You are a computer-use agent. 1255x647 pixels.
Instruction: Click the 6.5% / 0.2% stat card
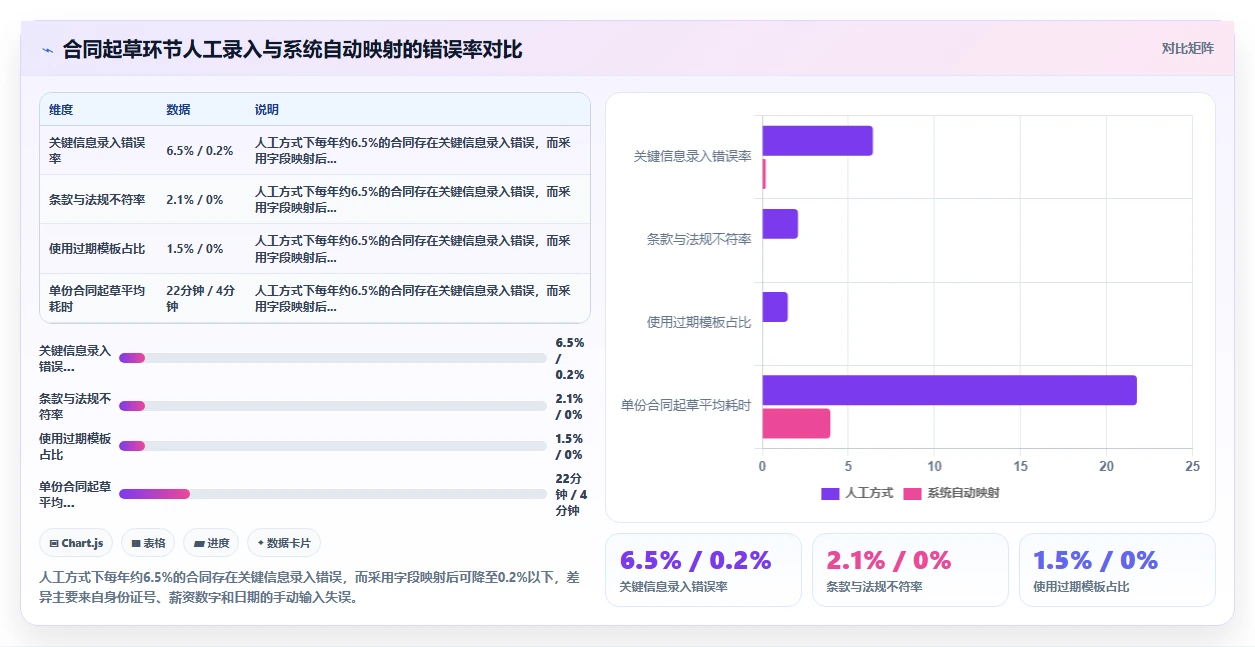pyautogui.click(x=703, y=570)
